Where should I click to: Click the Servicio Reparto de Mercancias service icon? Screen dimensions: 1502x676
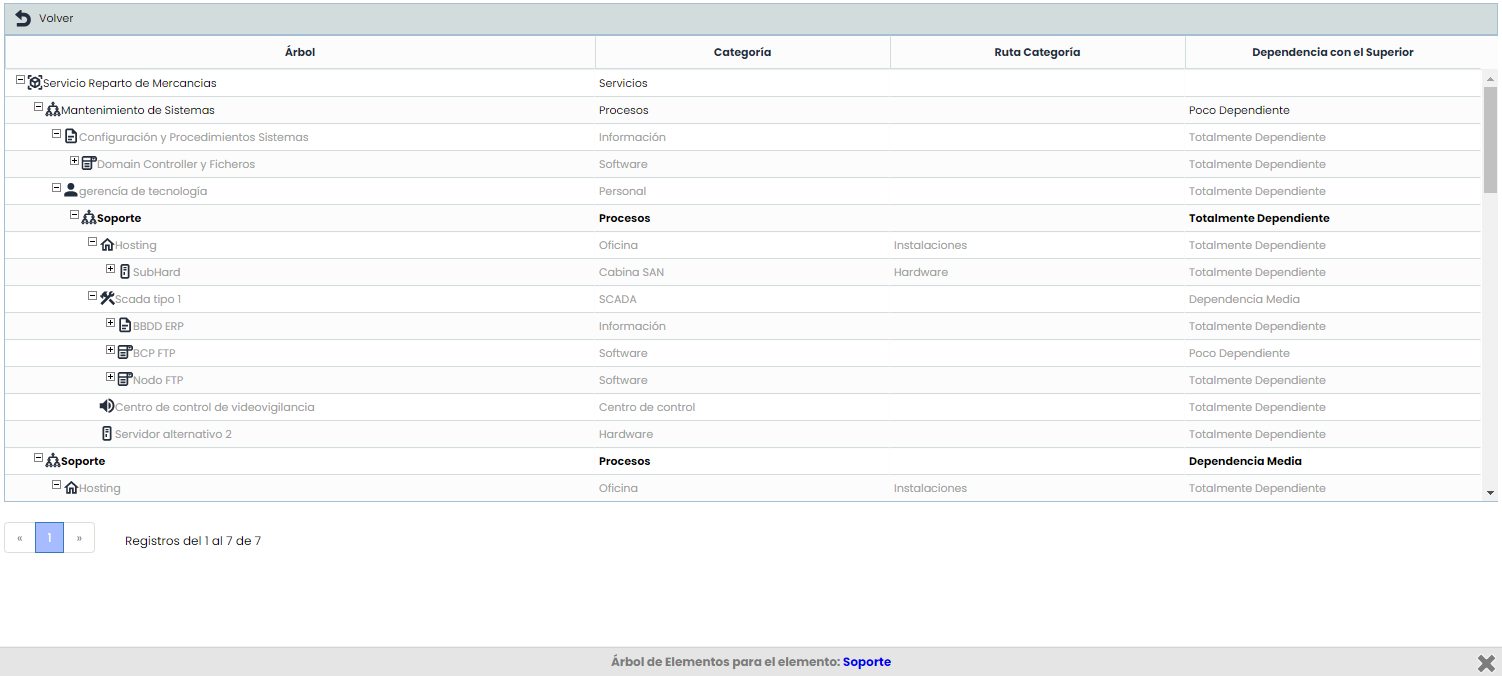click(35, 83)
